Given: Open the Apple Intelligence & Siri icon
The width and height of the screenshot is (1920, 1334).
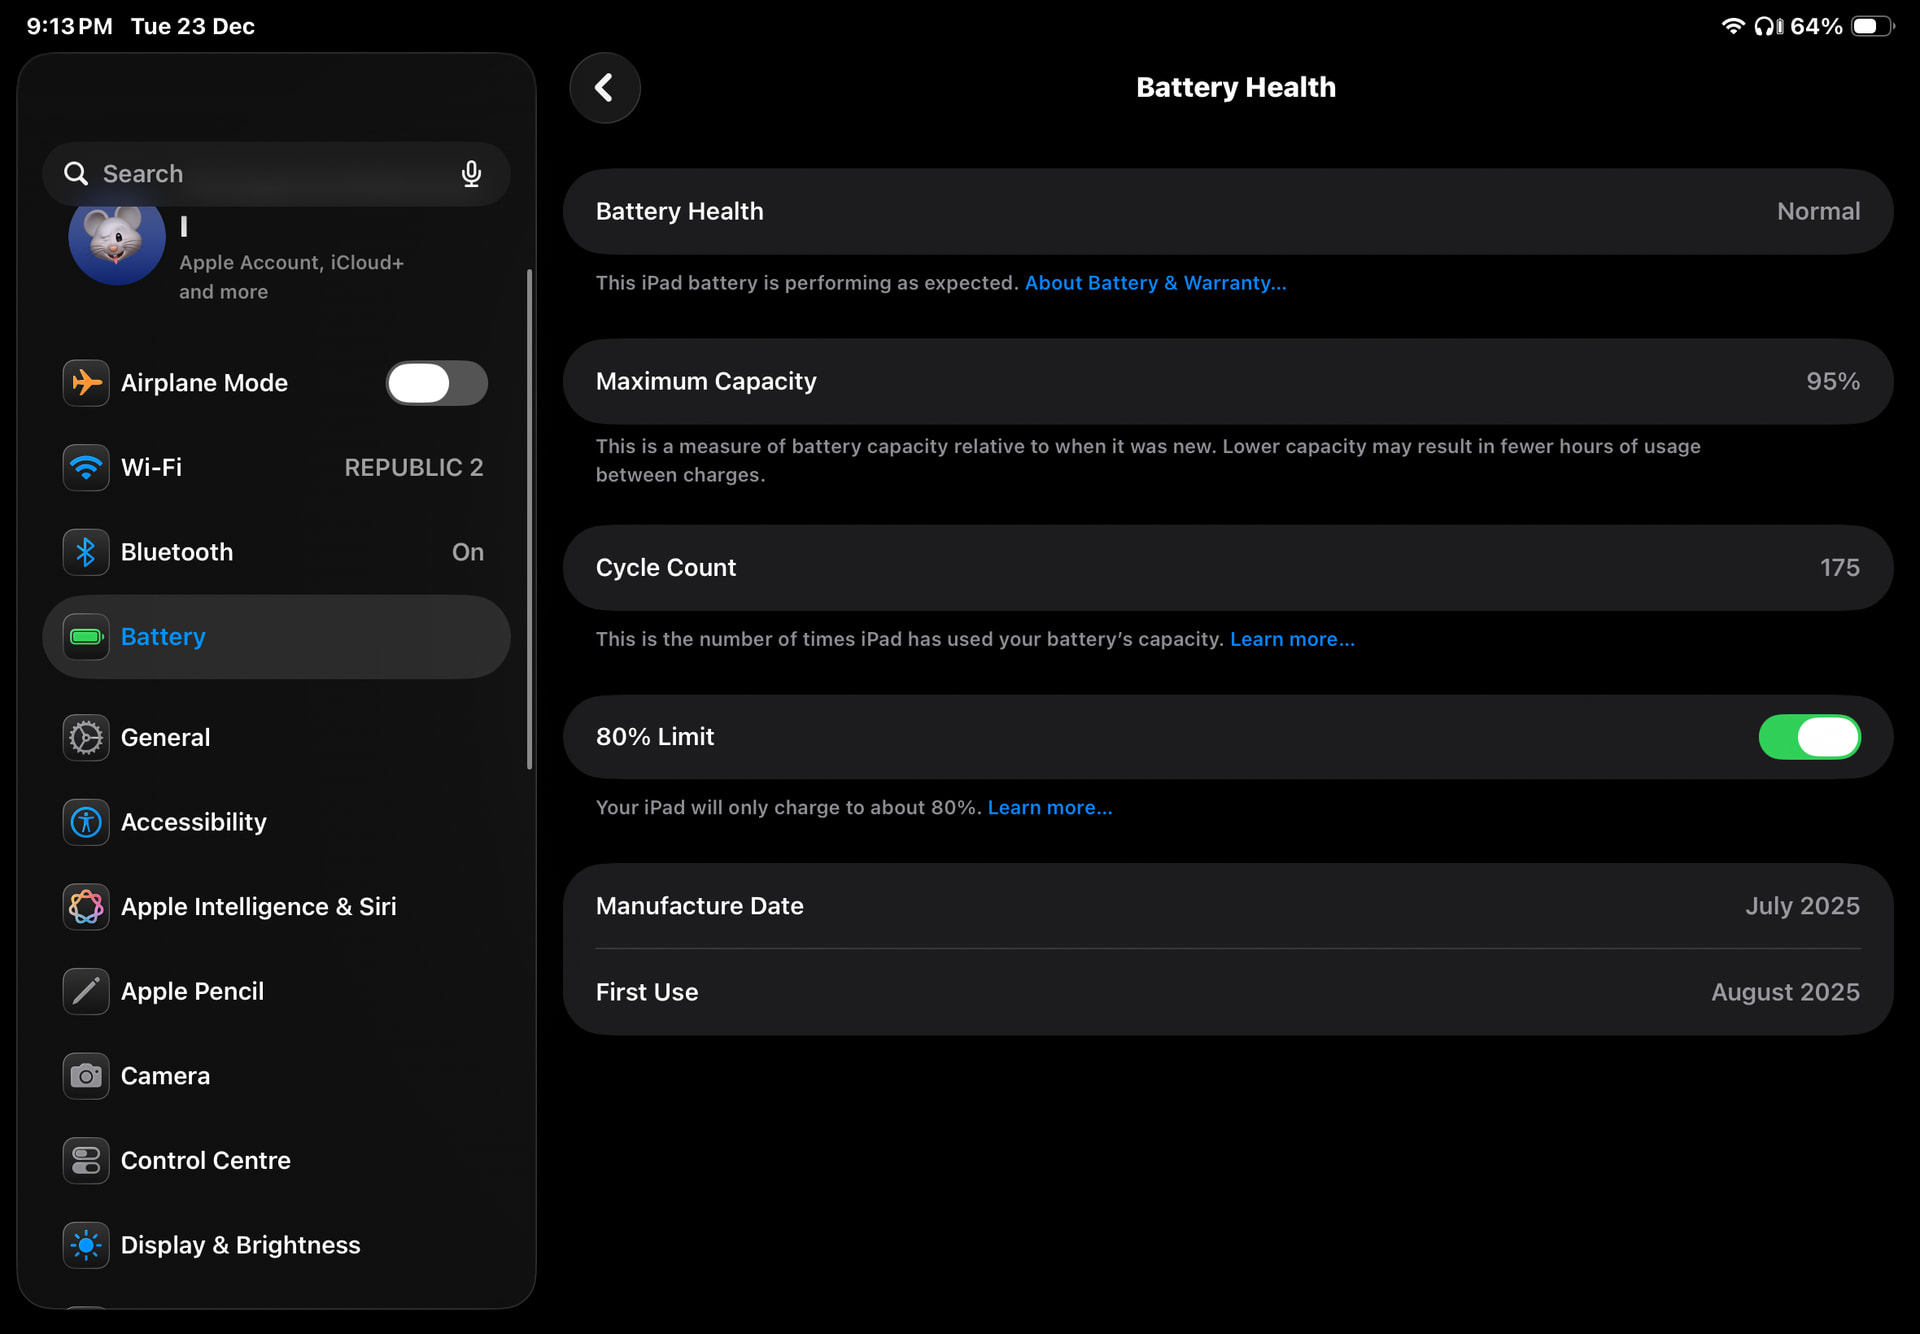Looking at the screenshot, I should point(86,907).
